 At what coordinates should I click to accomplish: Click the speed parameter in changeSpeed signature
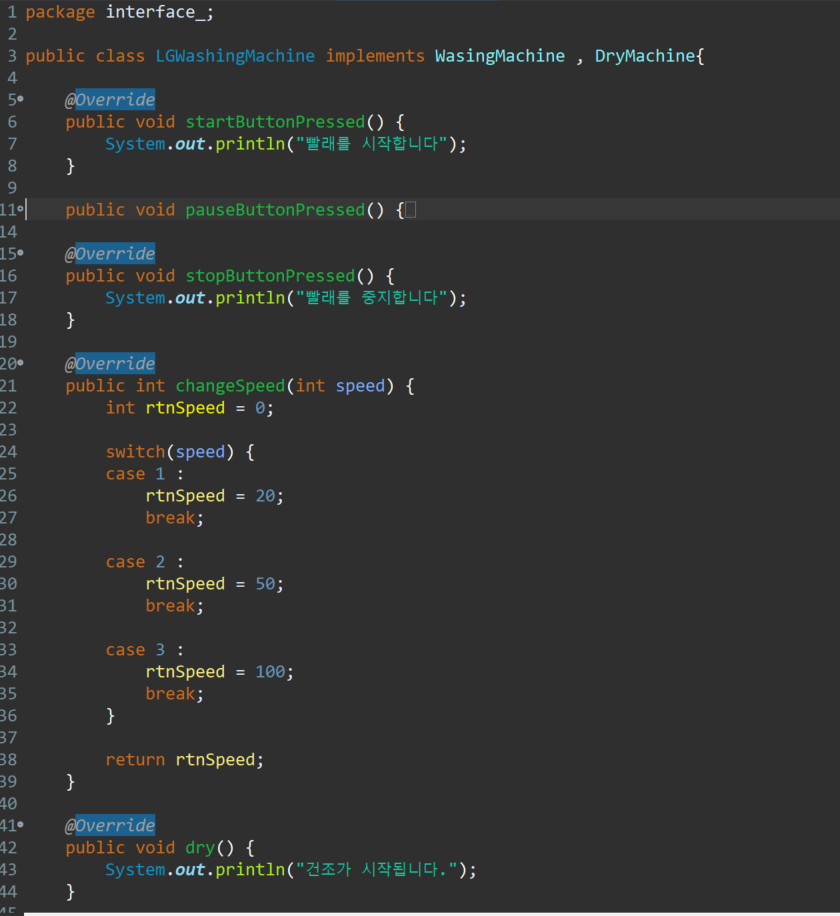point(360,386)
